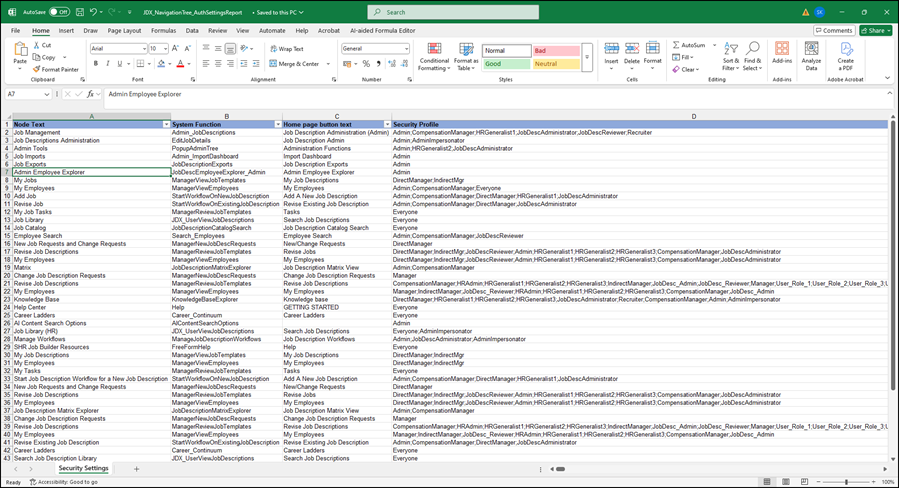Apply the Good cell style
The image size is (899, 488).
point(506,64)
